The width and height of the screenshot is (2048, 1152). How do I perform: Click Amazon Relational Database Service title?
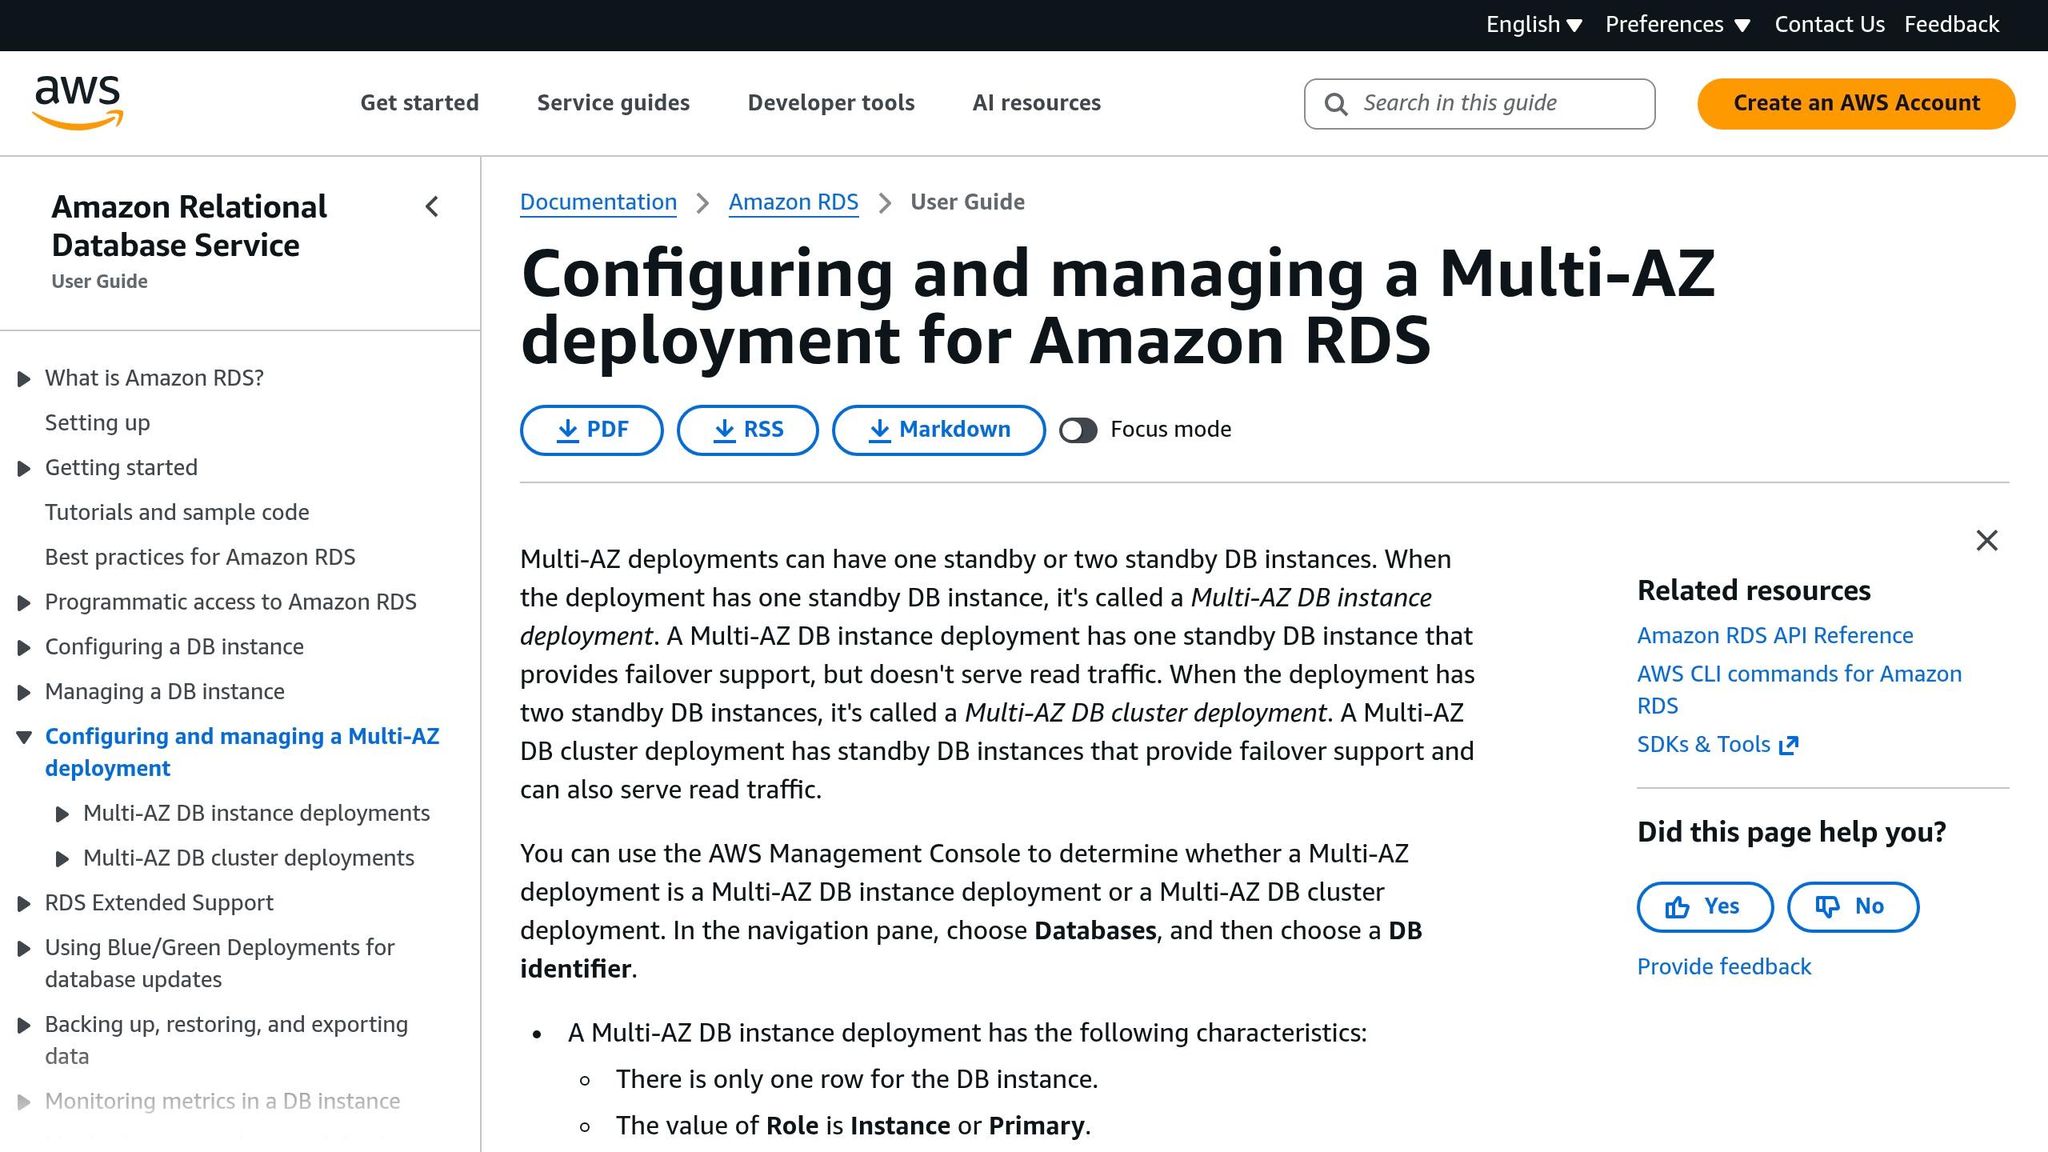click(x=189, y=226)
